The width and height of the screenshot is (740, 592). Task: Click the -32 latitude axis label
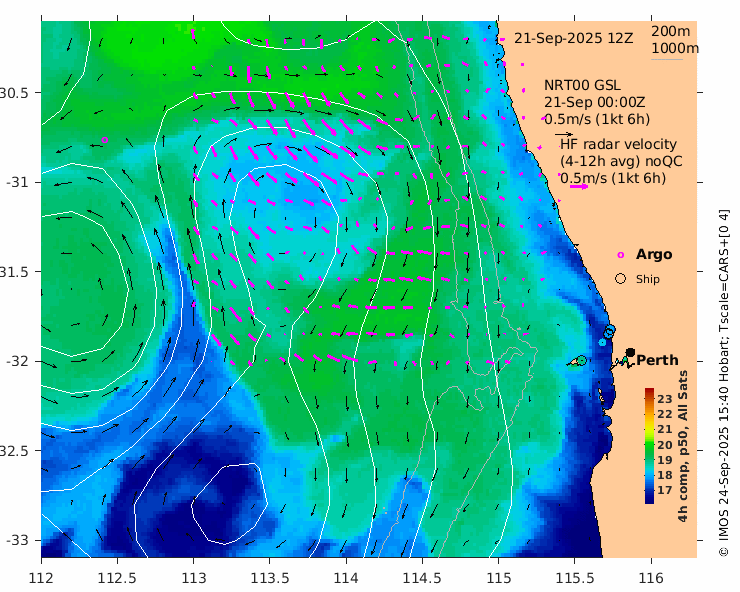click(x=17, y=361)
